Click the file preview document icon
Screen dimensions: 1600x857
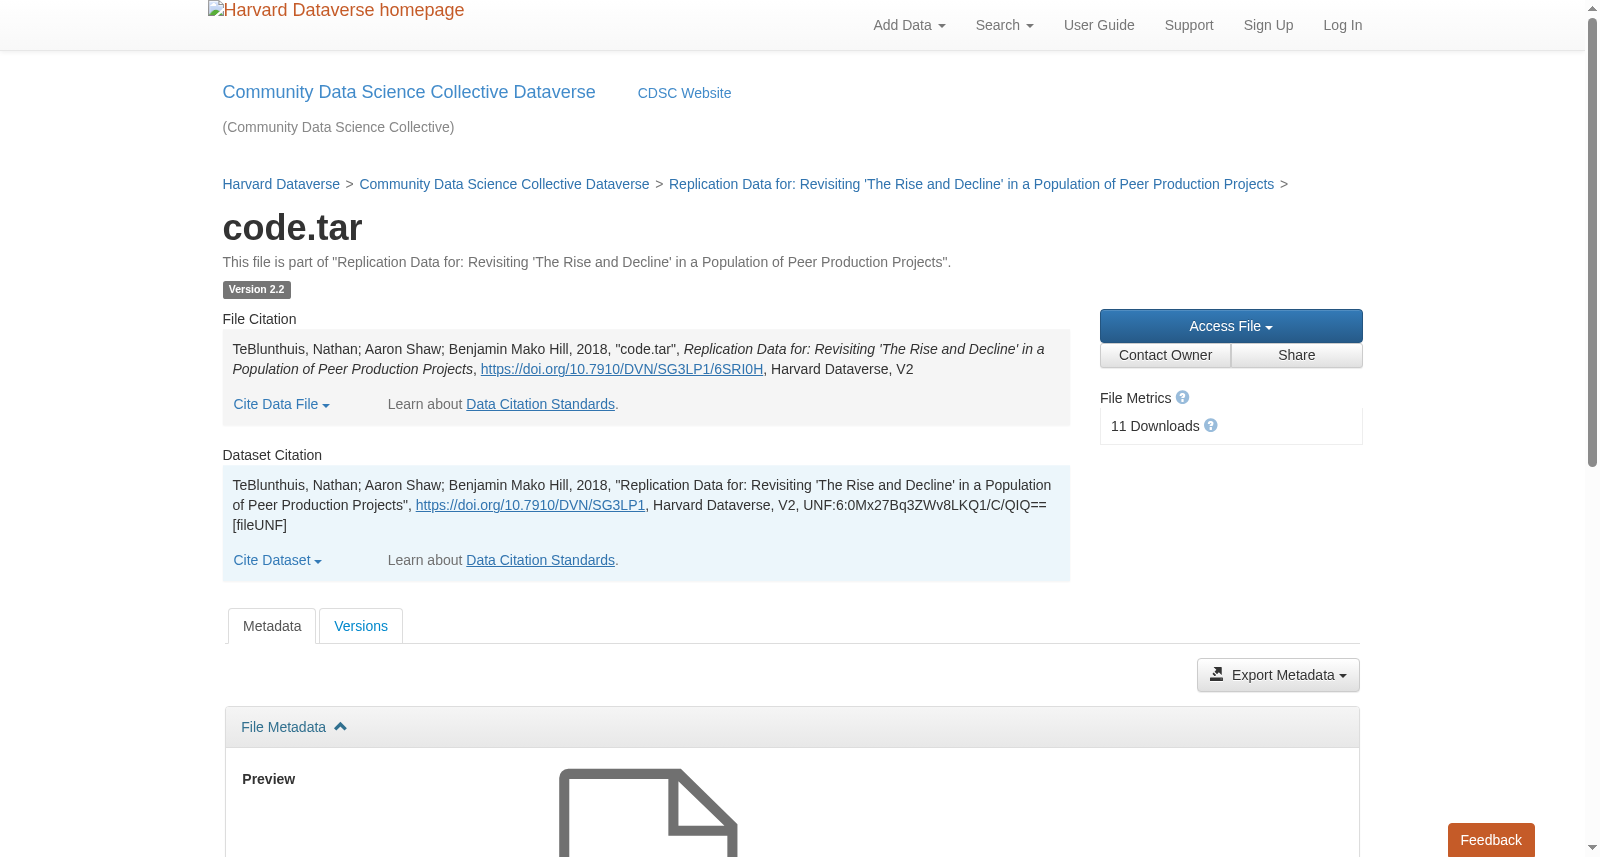point(648,812)
